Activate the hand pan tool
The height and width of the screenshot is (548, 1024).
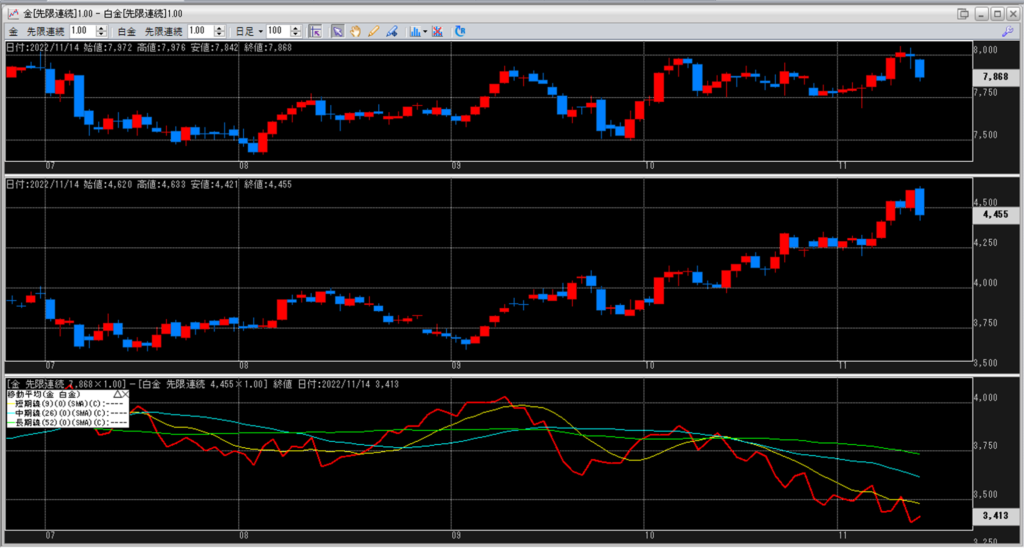pyautogui.click(x=355, y=31)
